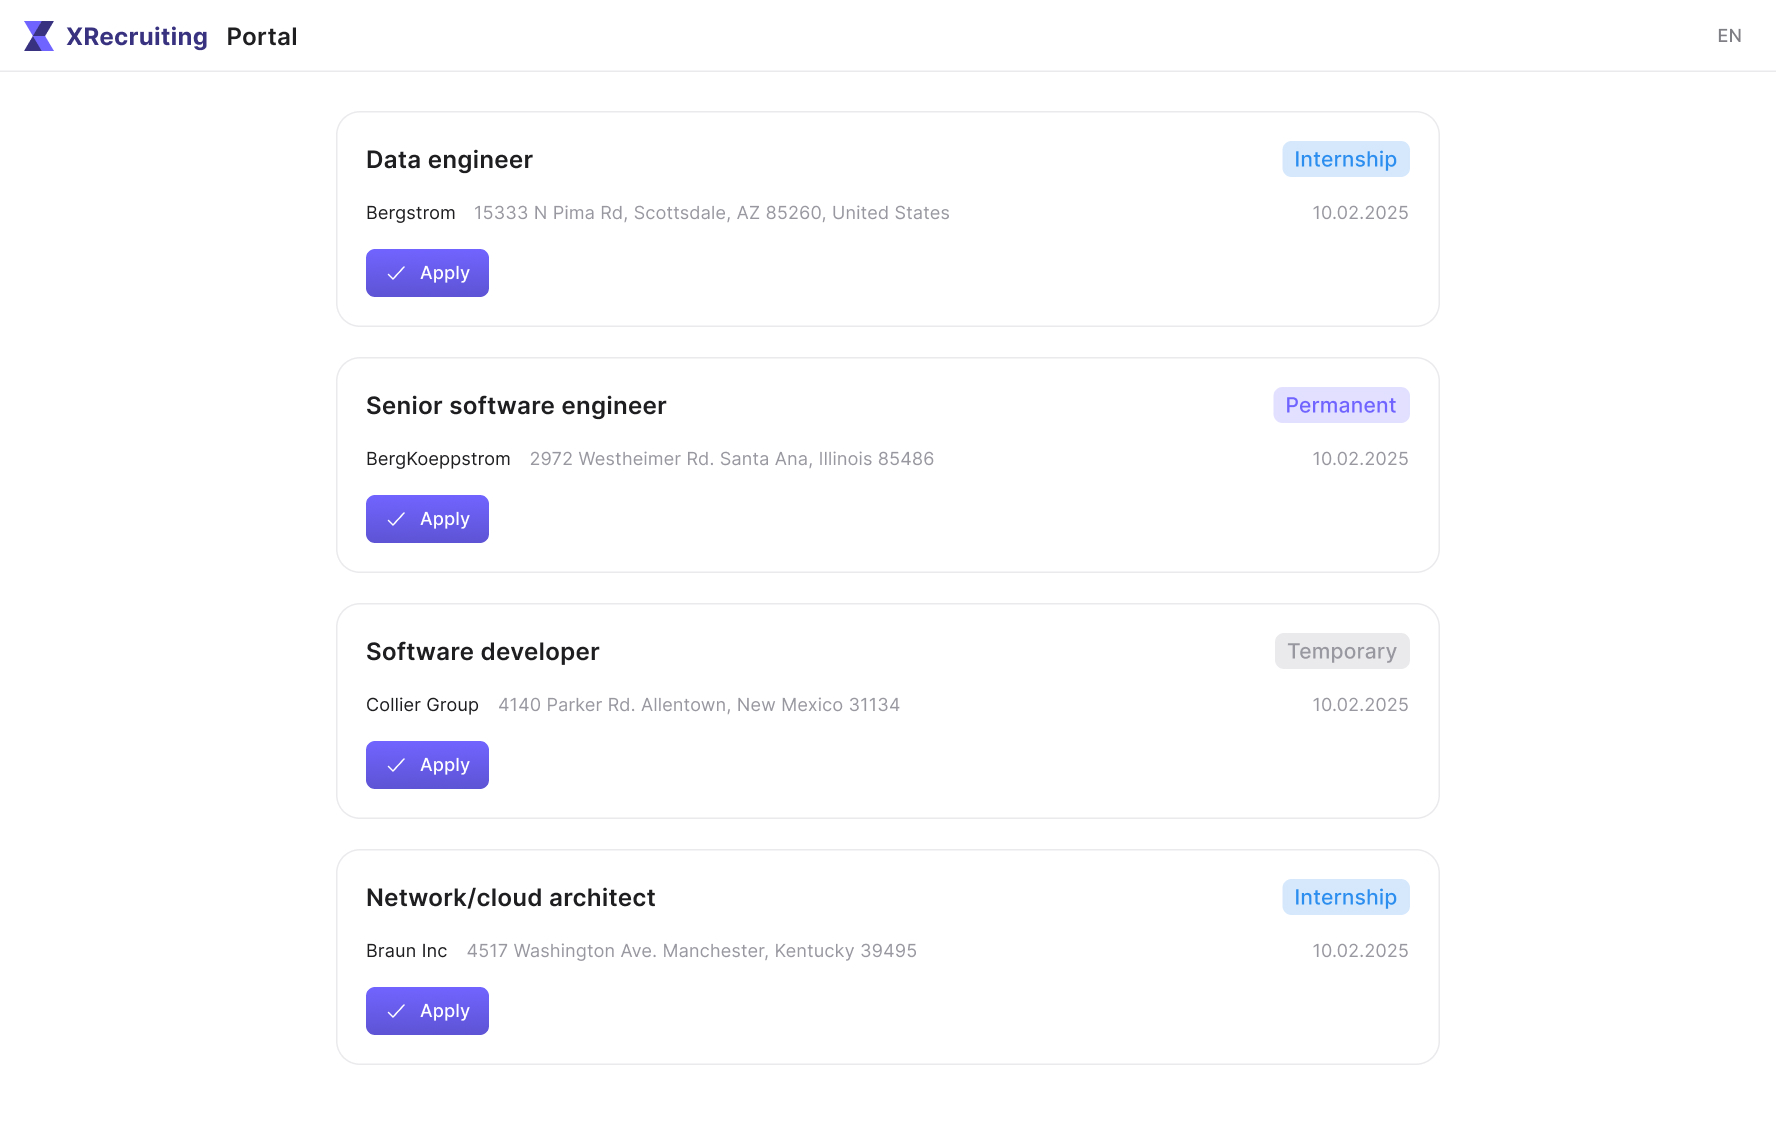Click the XRecruiting logo icon
Screen dimensions: 1776x1128
click(39, 36)
